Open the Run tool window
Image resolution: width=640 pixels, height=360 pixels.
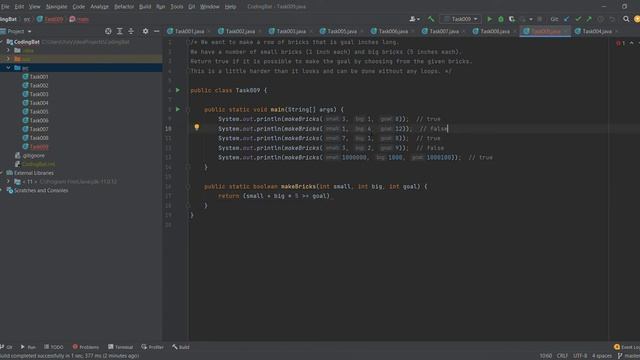[x=28, y=347]
